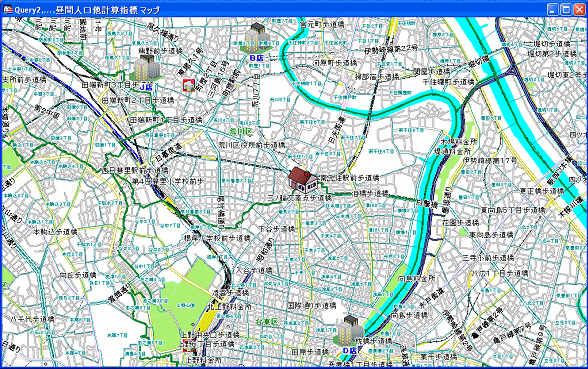Click the red-roofed house marker
The image size is (588, 369).
coord(303,180)
